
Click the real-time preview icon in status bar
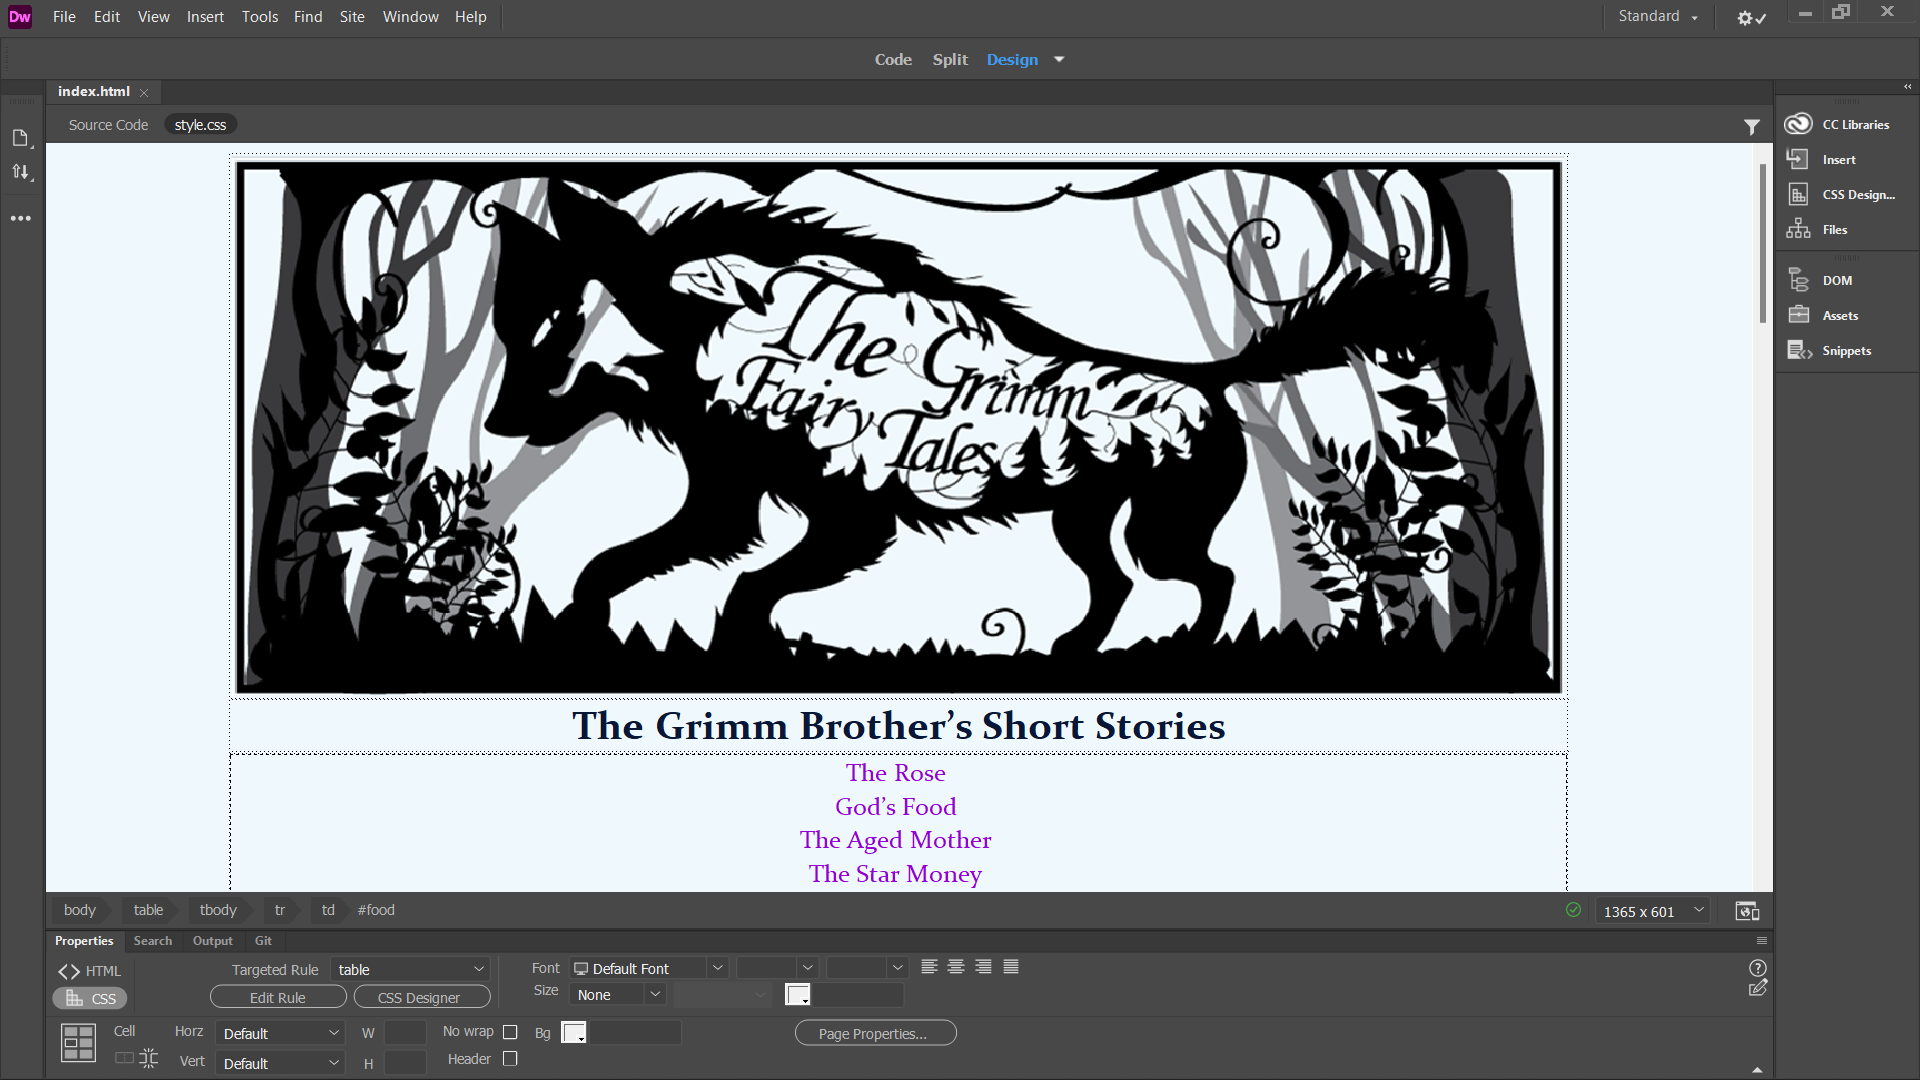click(x=1747, y=911)
